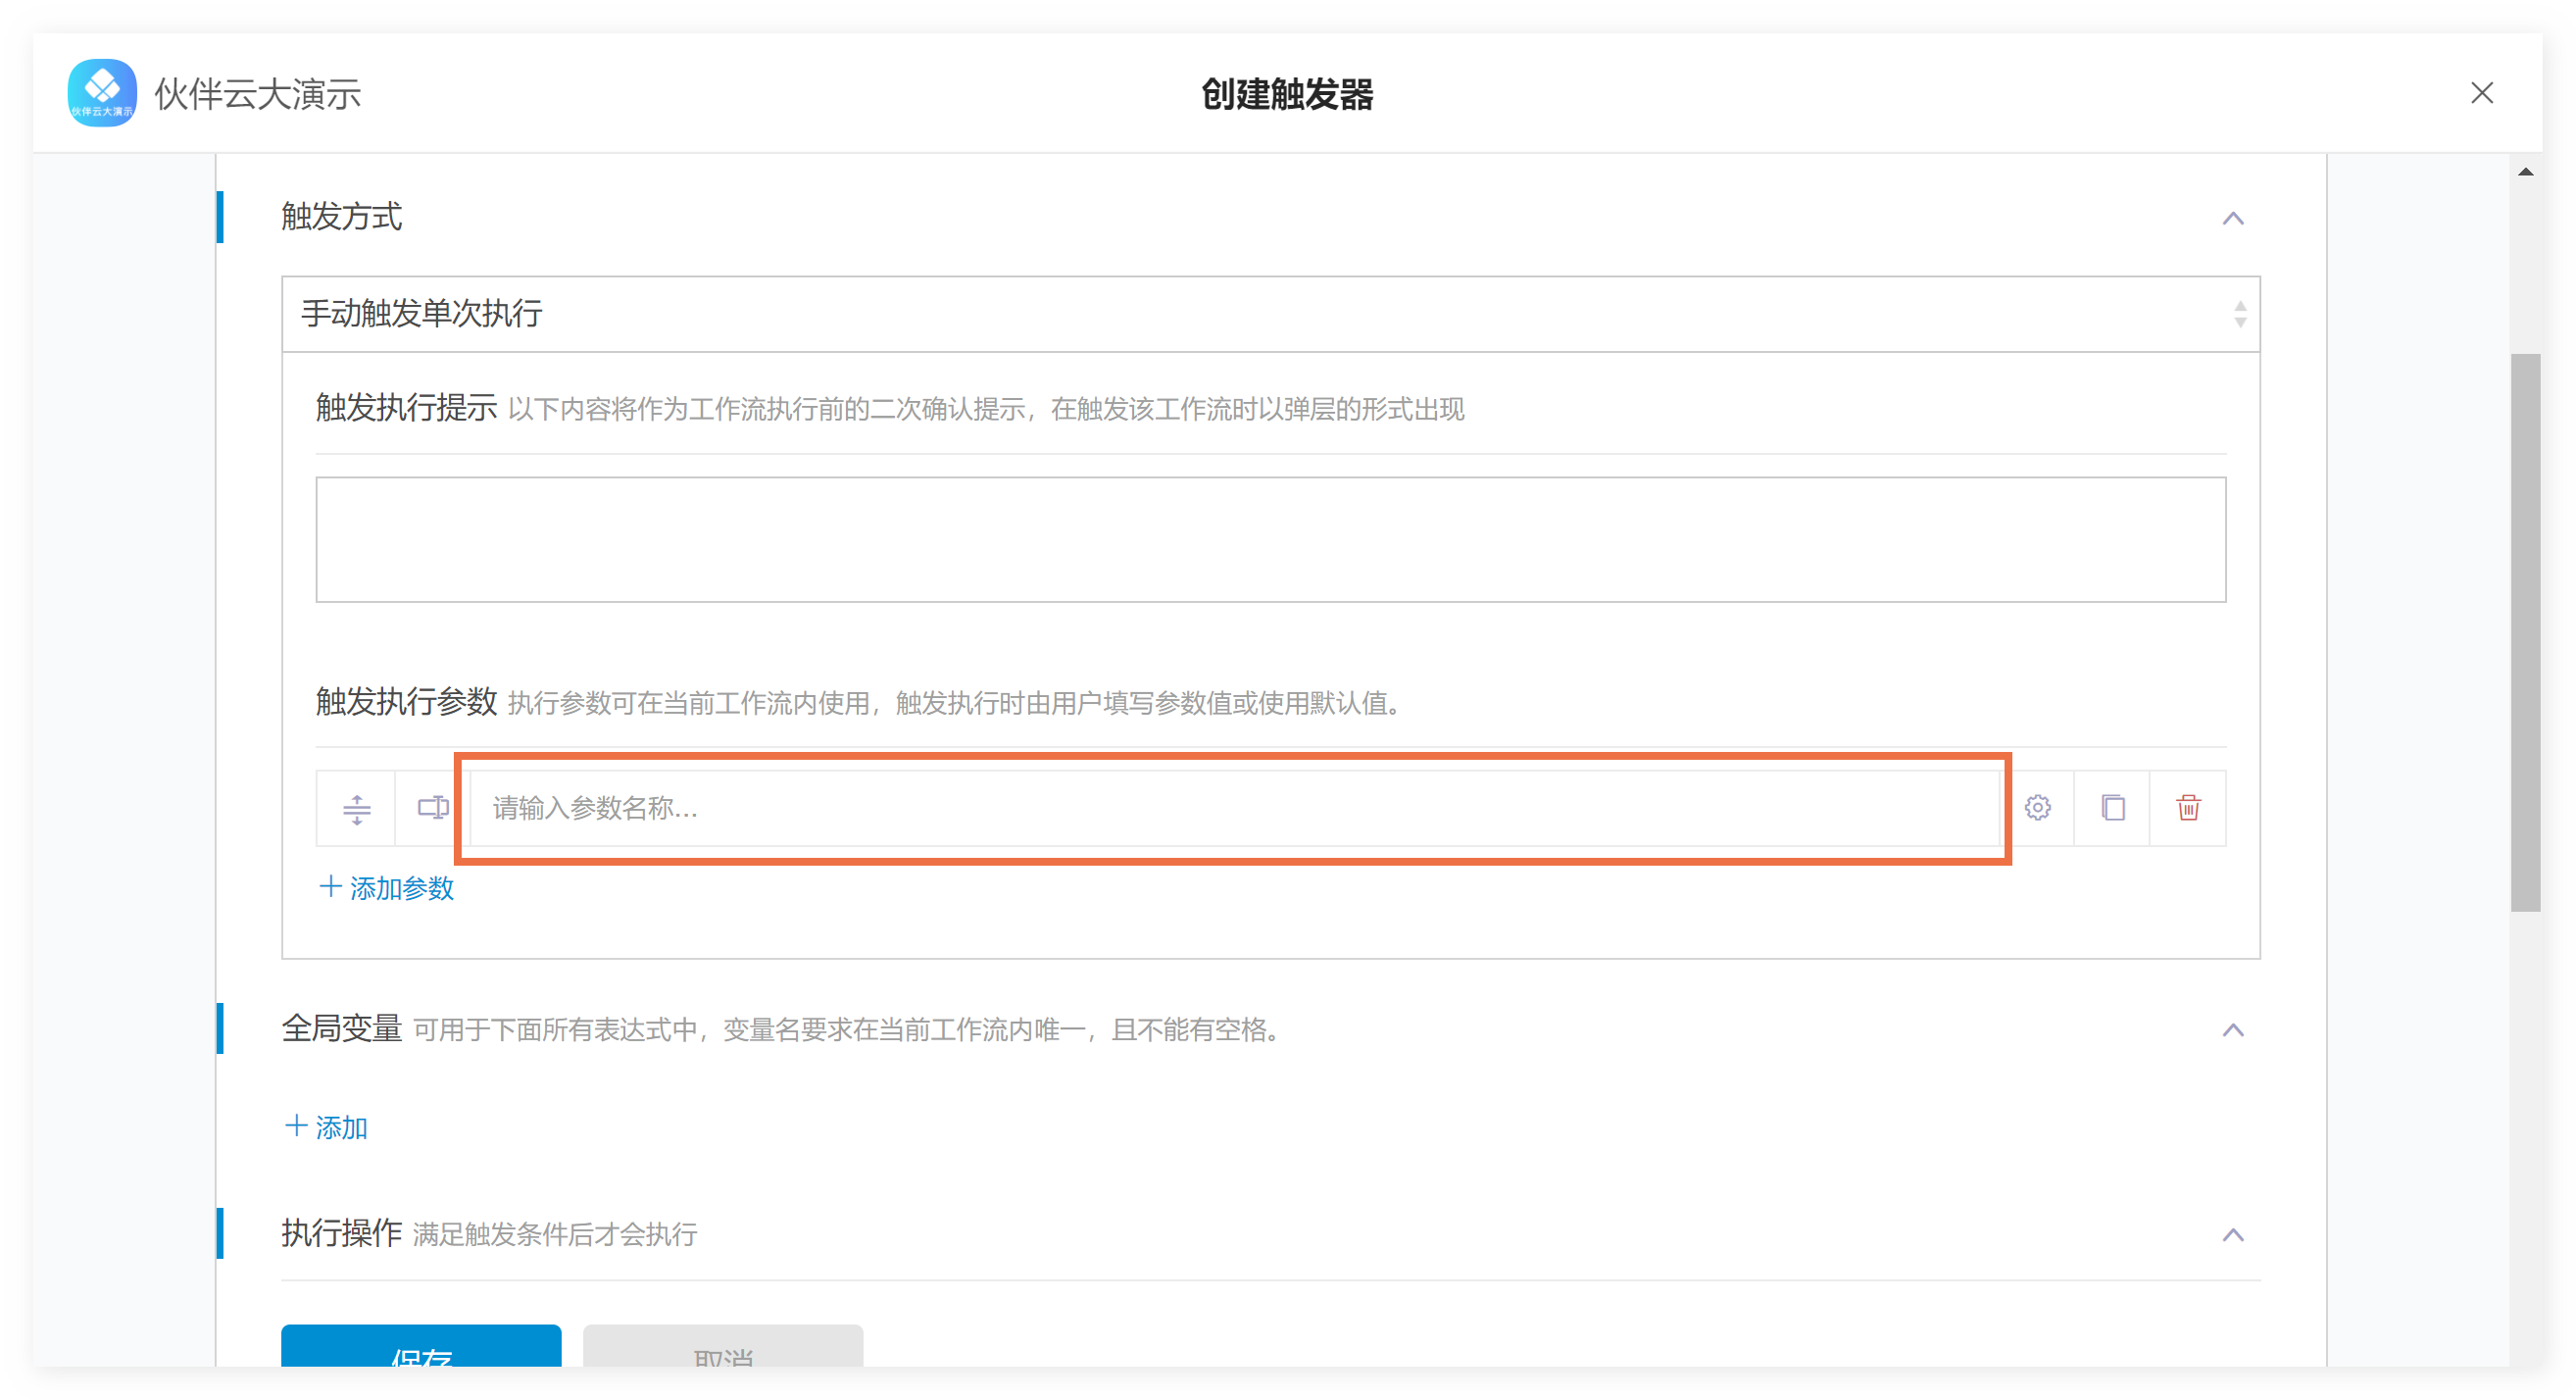Open parameter settings gear icon

pos(2037,808)
